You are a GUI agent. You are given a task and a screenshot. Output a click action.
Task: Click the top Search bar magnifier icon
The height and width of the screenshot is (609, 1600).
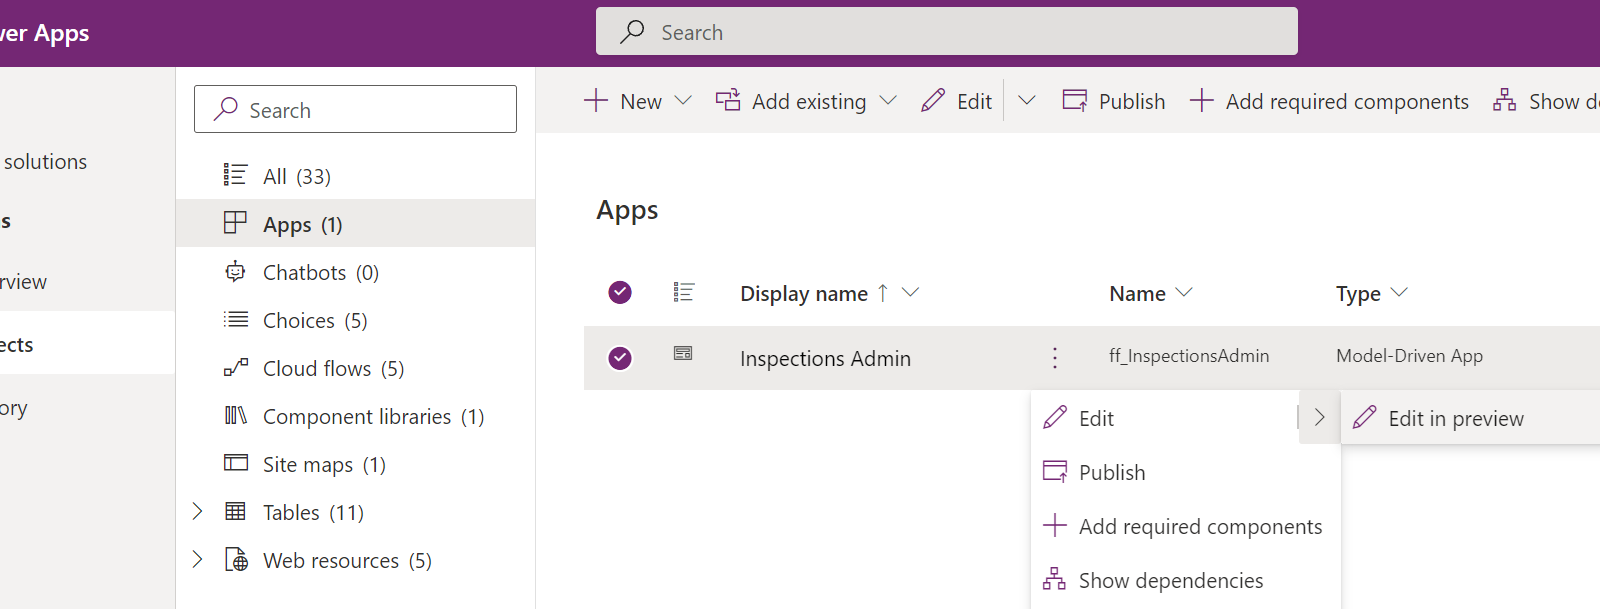[x=632, y=32]
